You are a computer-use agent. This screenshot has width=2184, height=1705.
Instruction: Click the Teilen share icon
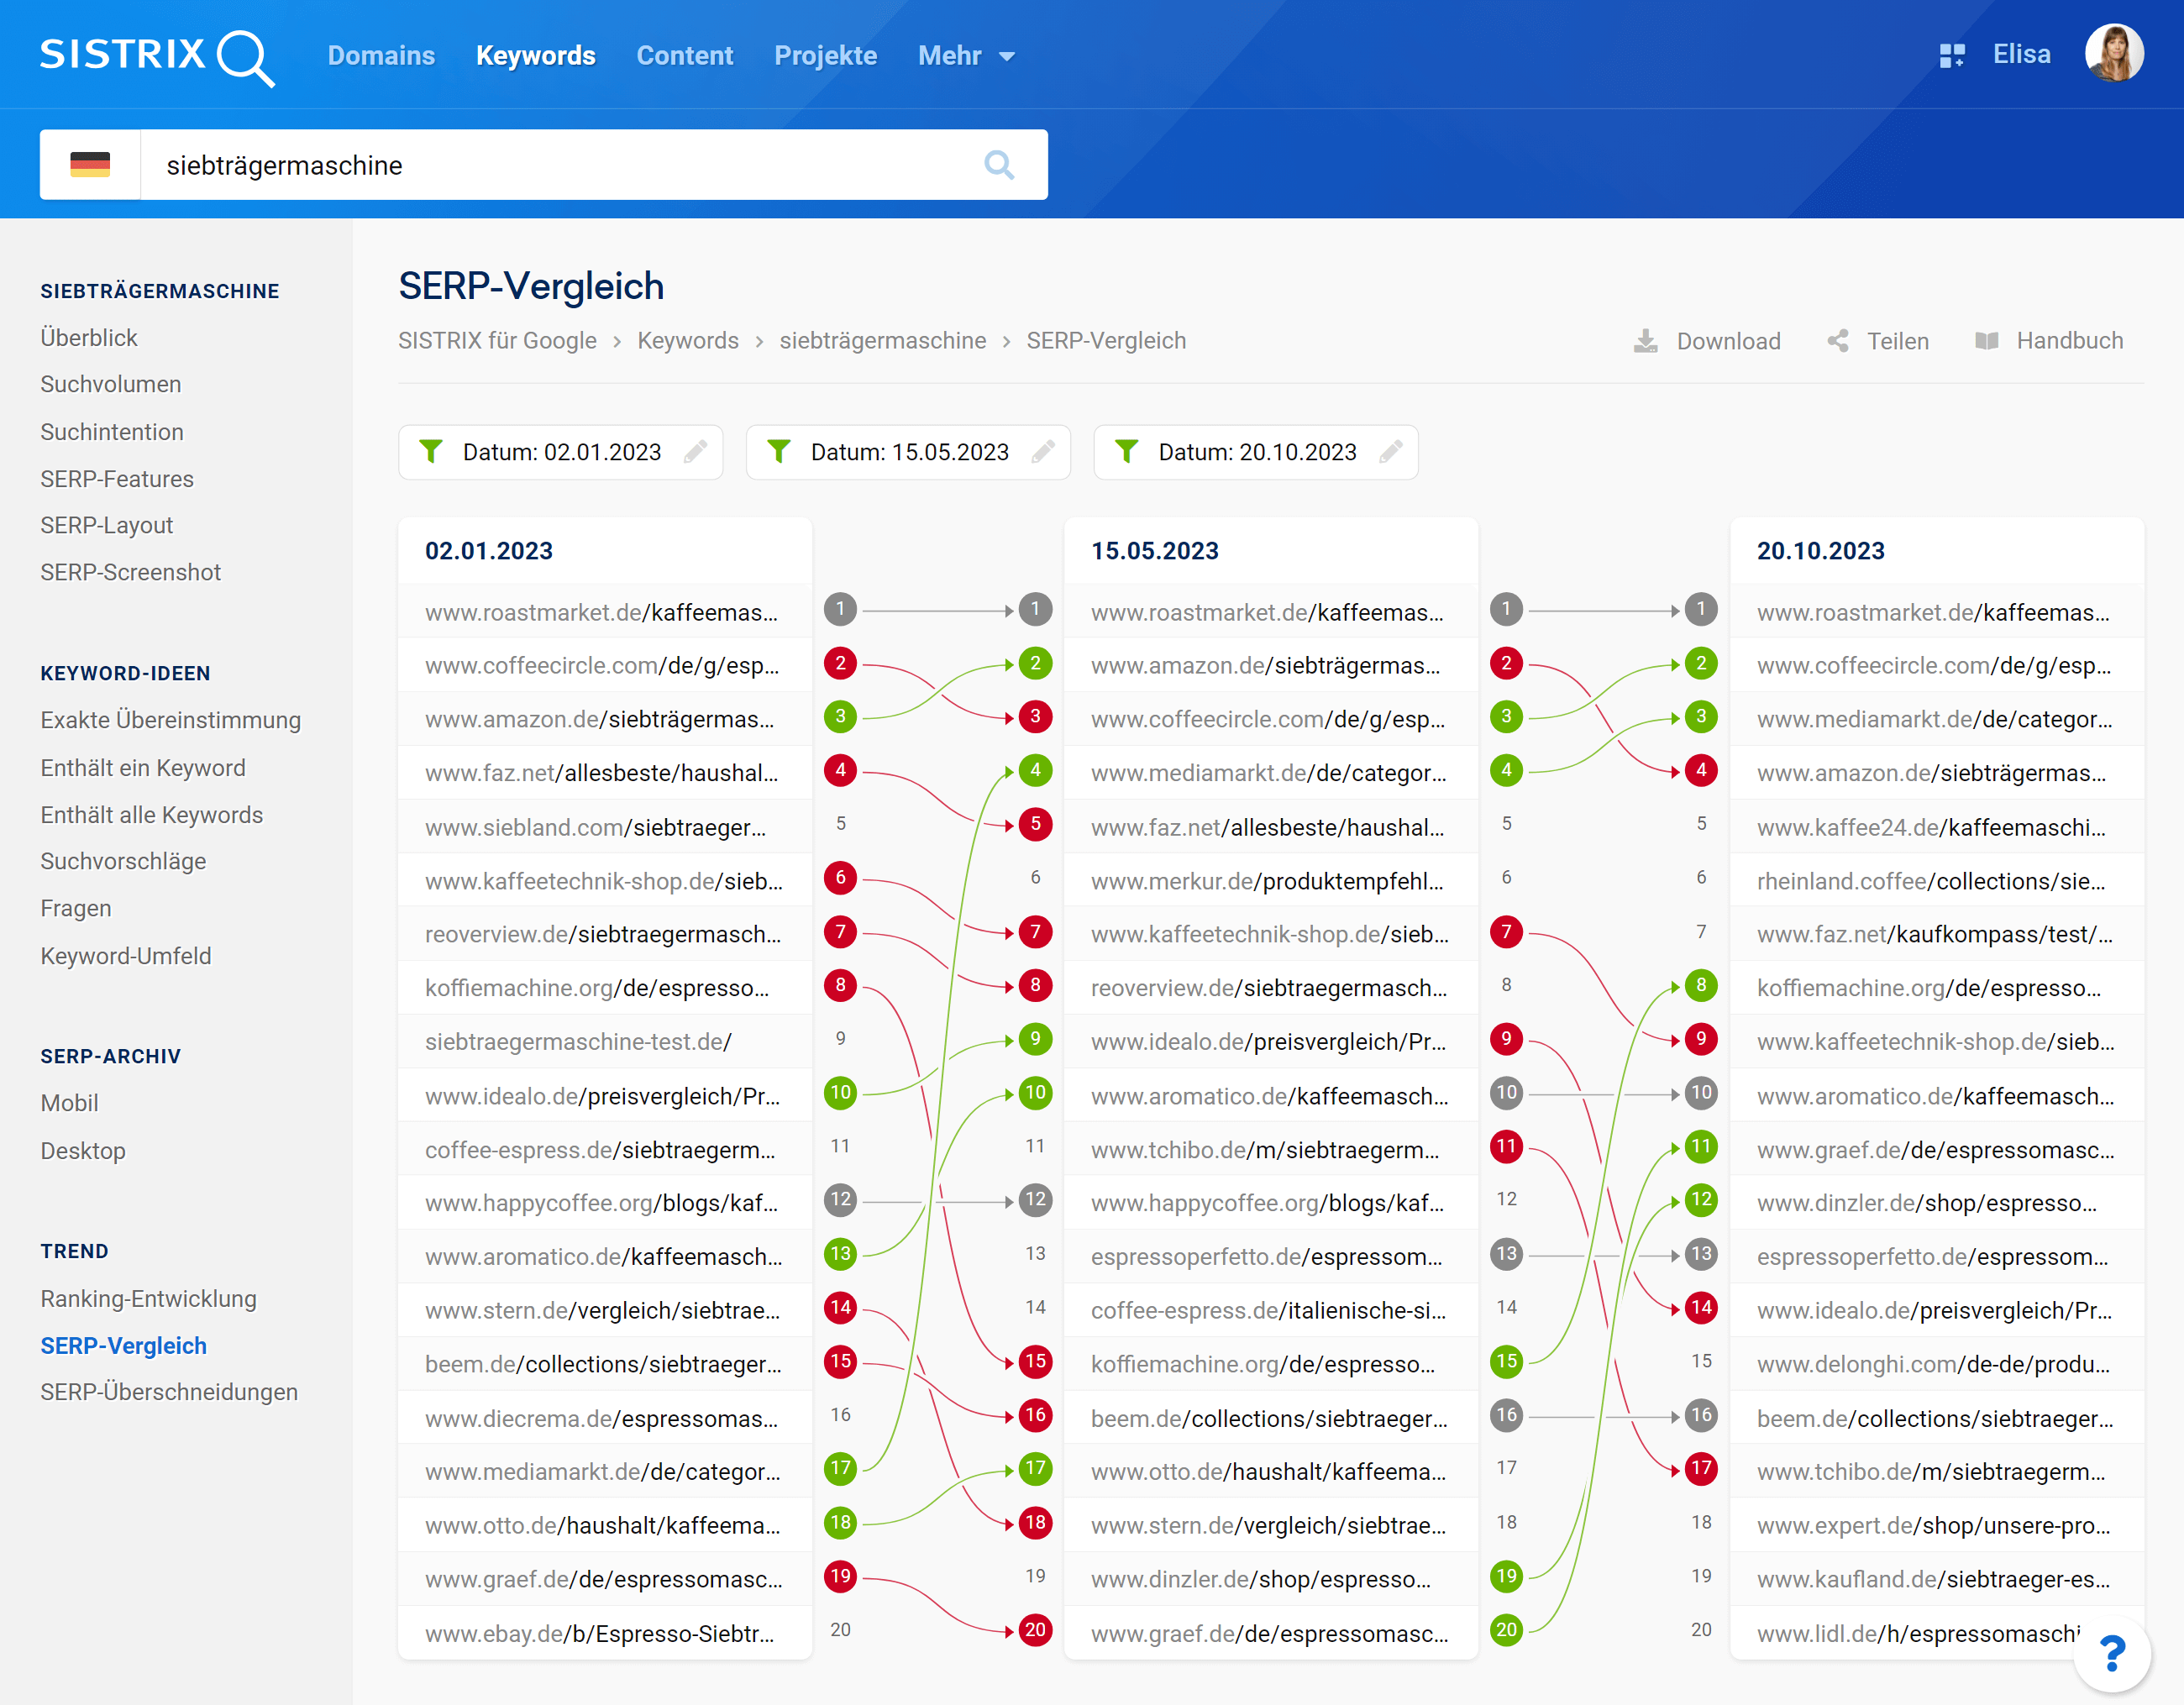tap(1837, 341)
